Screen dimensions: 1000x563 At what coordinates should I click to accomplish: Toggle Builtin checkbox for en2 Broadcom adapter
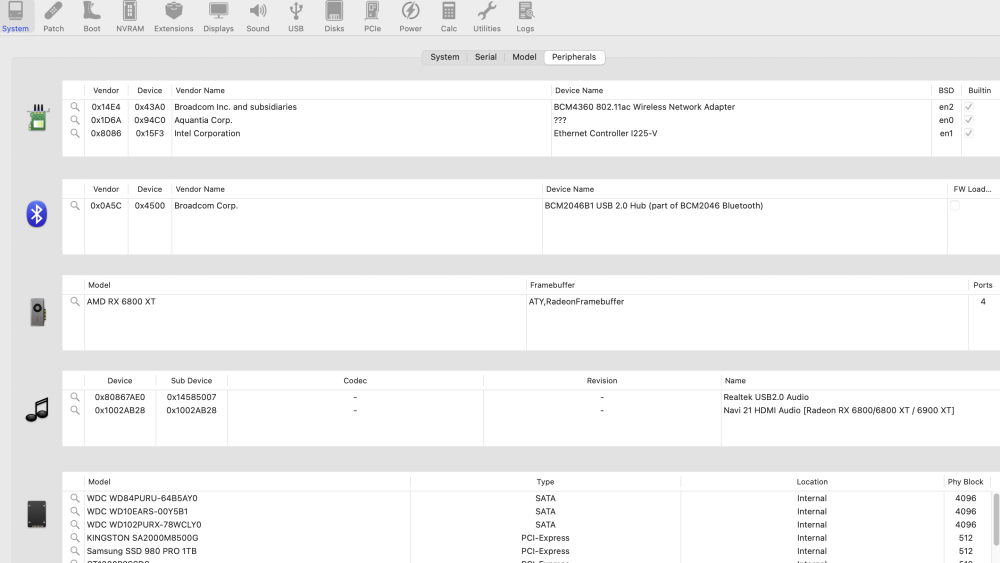968,107
